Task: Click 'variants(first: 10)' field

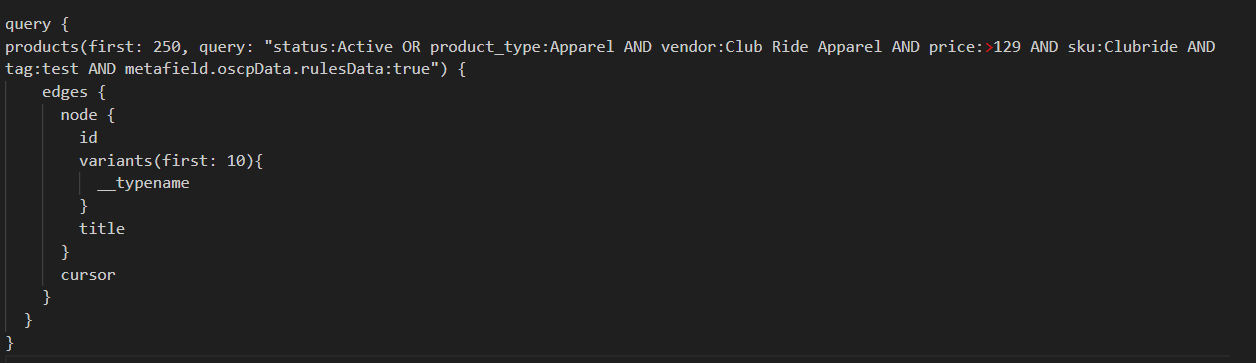Action: tap(166, 160)
